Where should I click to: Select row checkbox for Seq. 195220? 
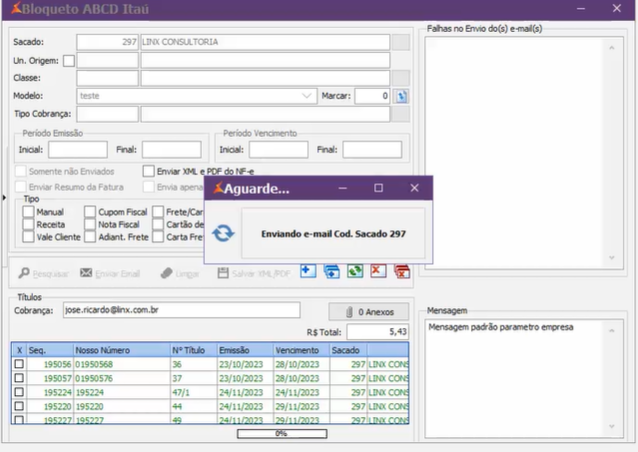click(19, 406)
